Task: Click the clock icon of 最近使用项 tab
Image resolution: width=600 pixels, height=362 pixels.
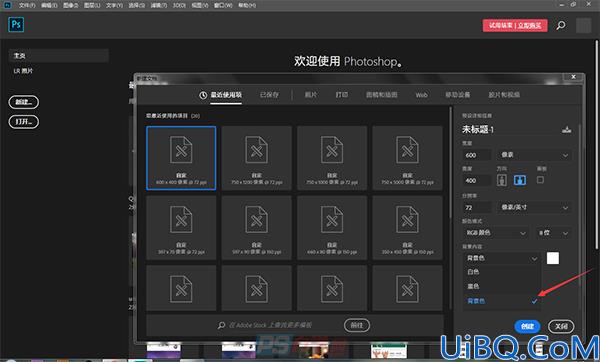Action: [203, 95]
